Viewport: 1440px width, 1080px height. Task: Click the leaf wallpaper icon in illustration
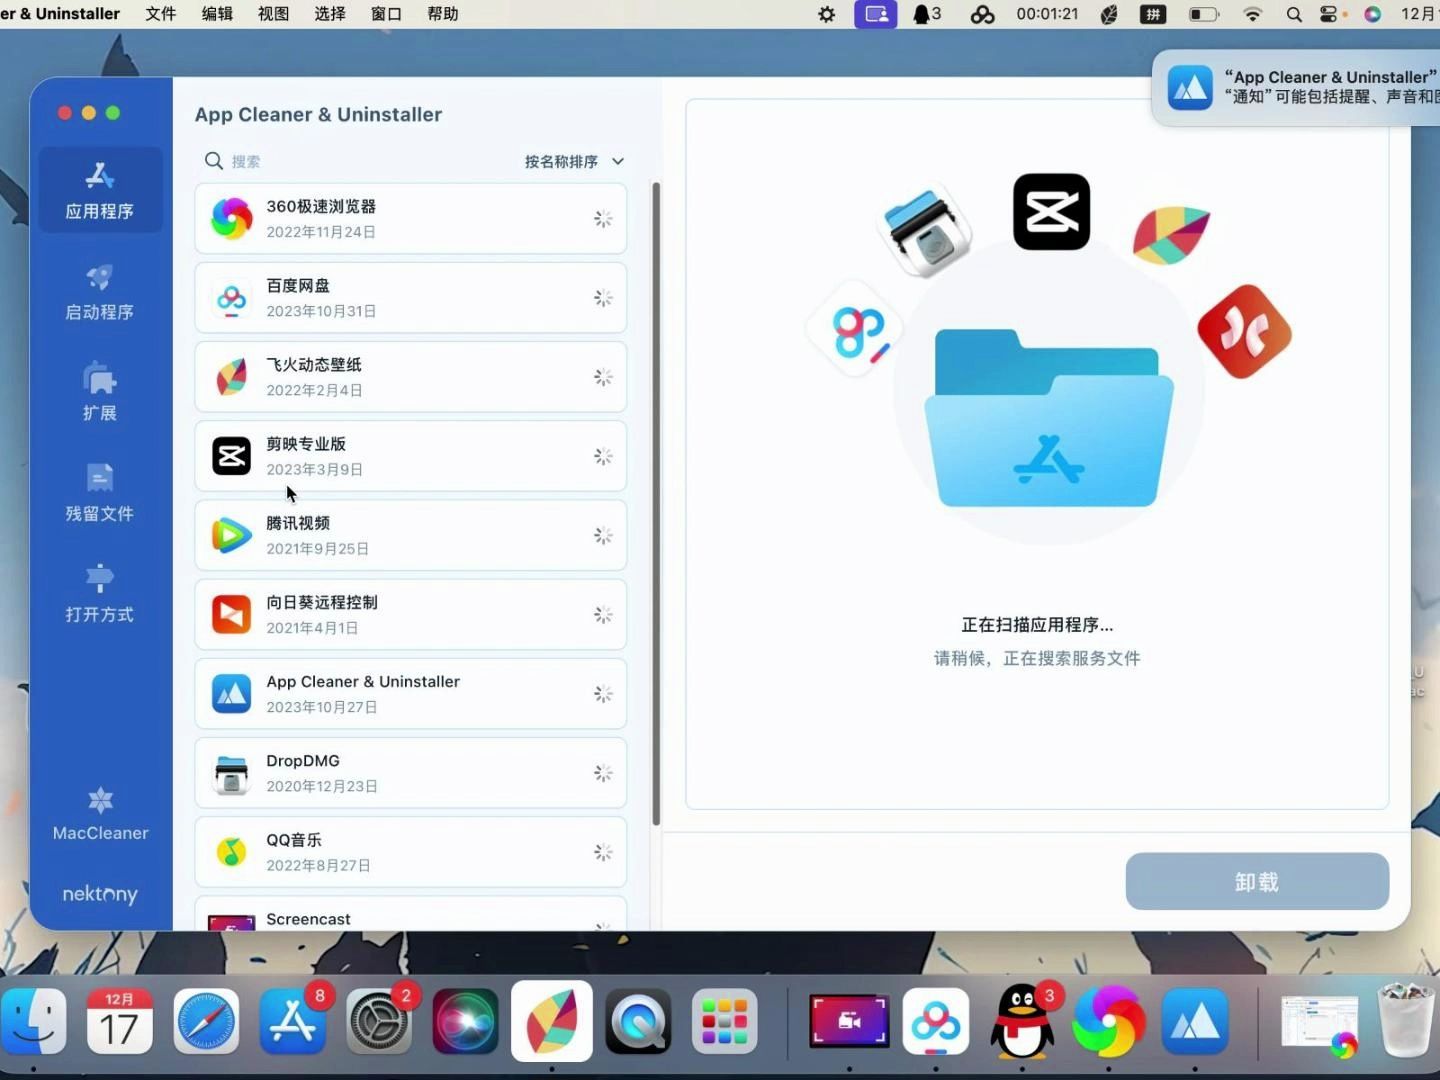coord(1171,234)
